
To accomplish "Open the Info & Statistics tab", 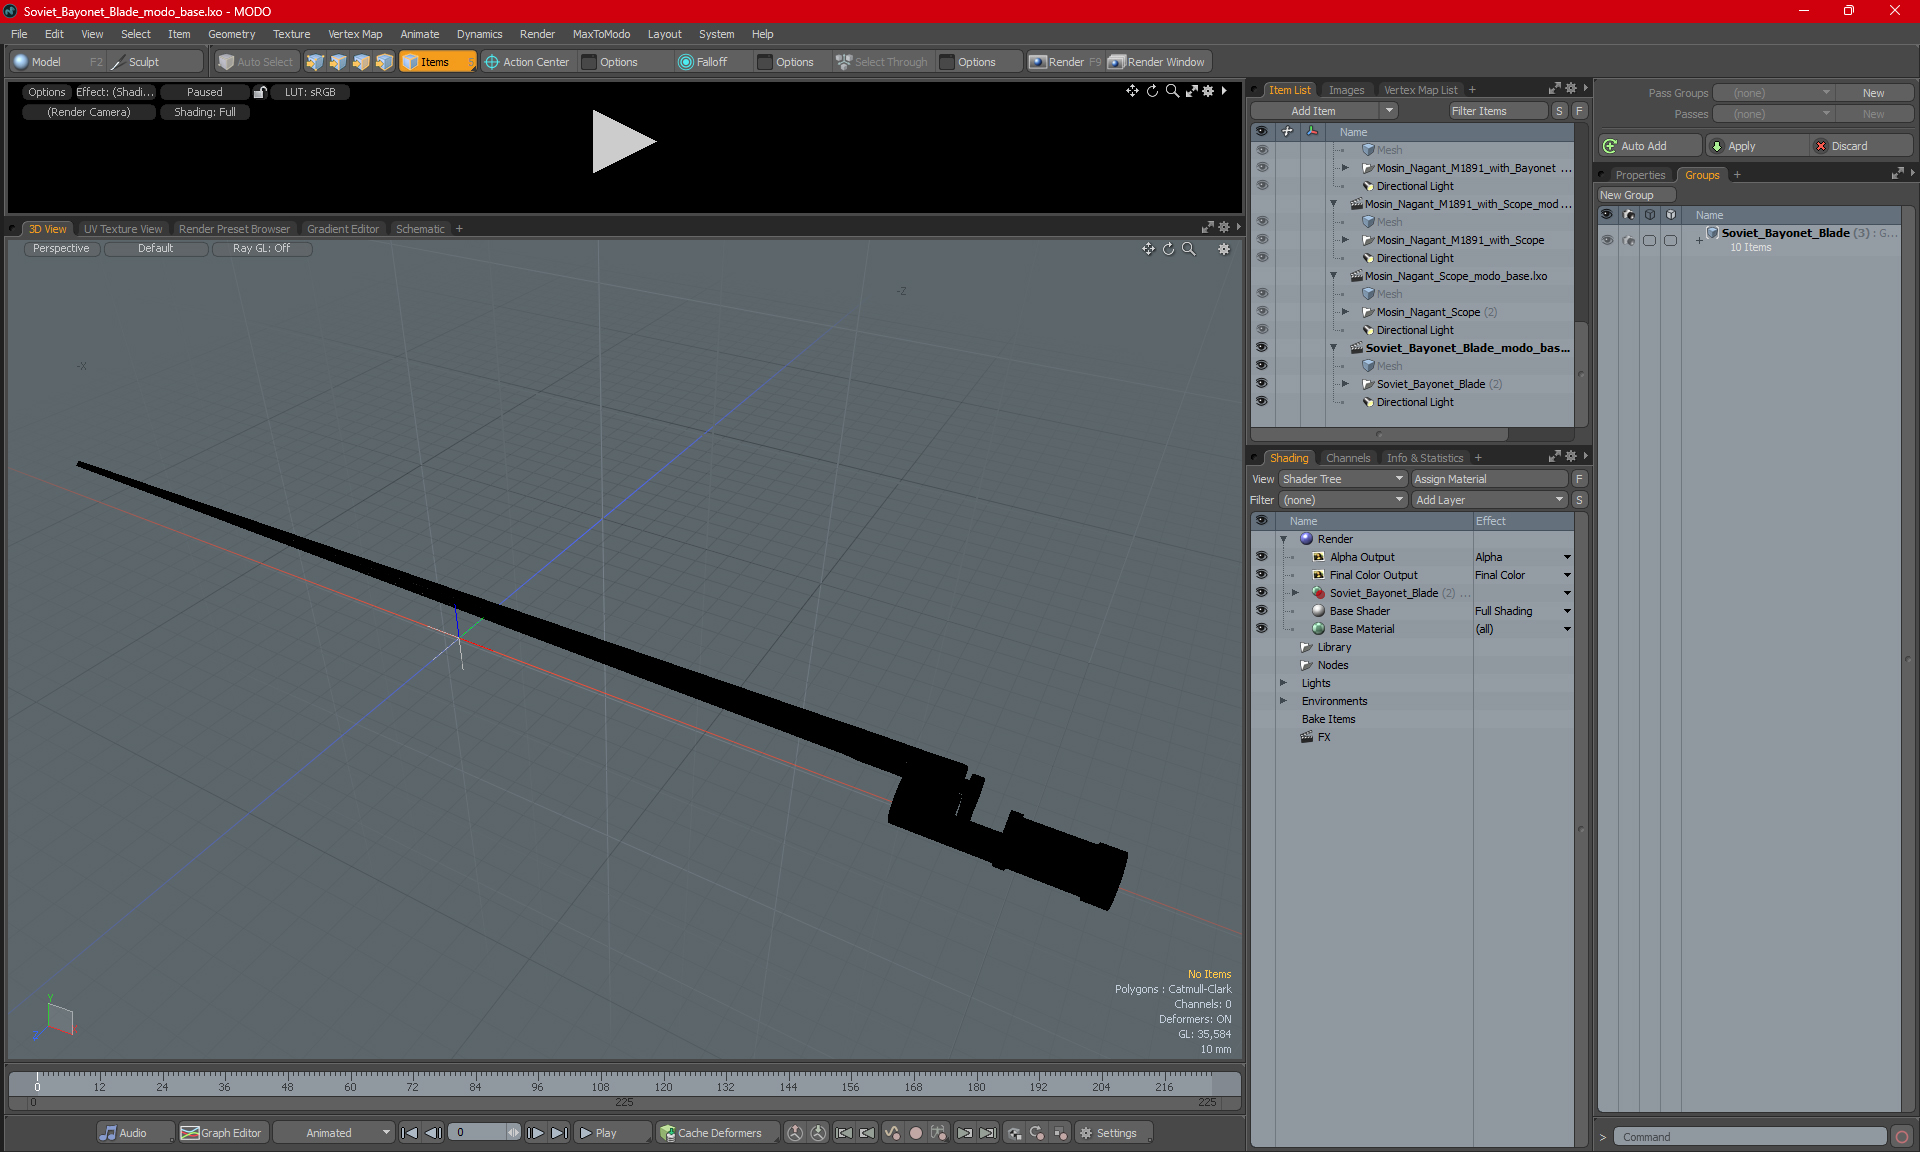I will pos(1424,458).
